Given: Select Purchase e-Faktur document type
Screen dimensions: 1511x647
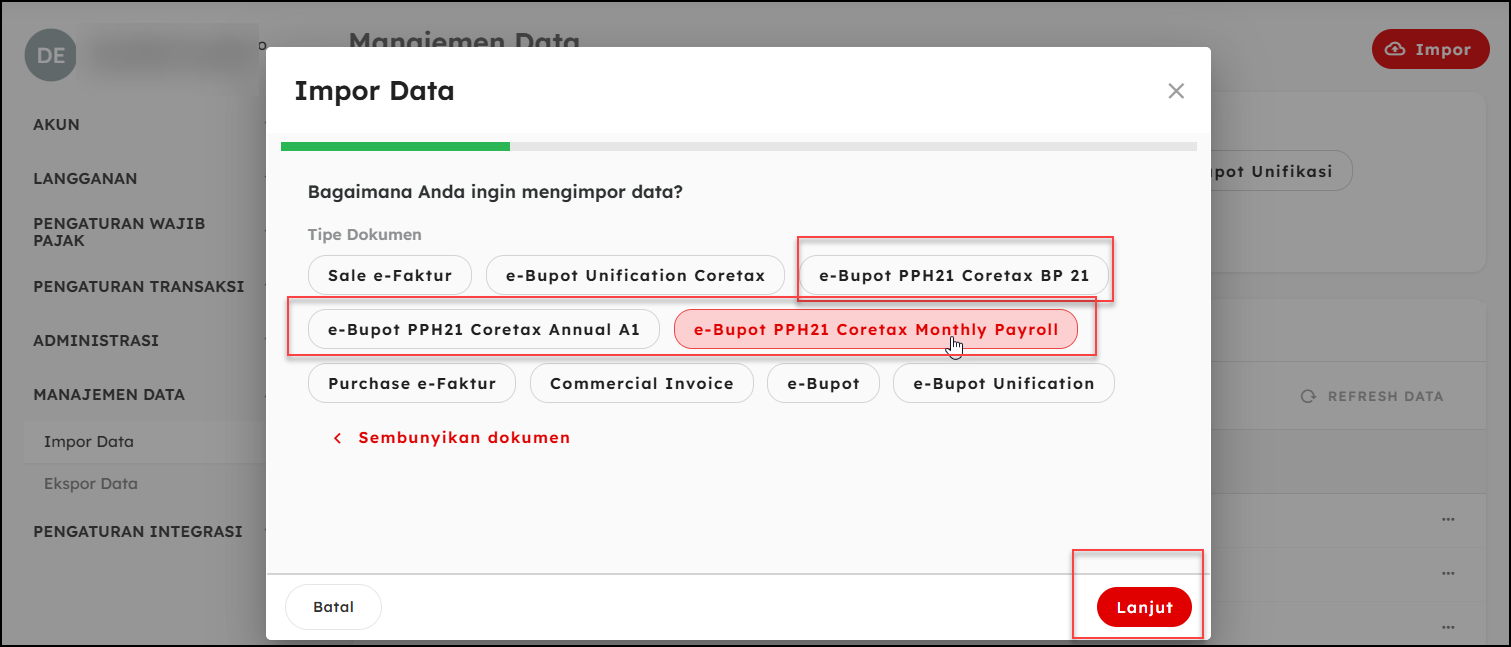Looking at the screenshot, I should [x=411, y=383].
